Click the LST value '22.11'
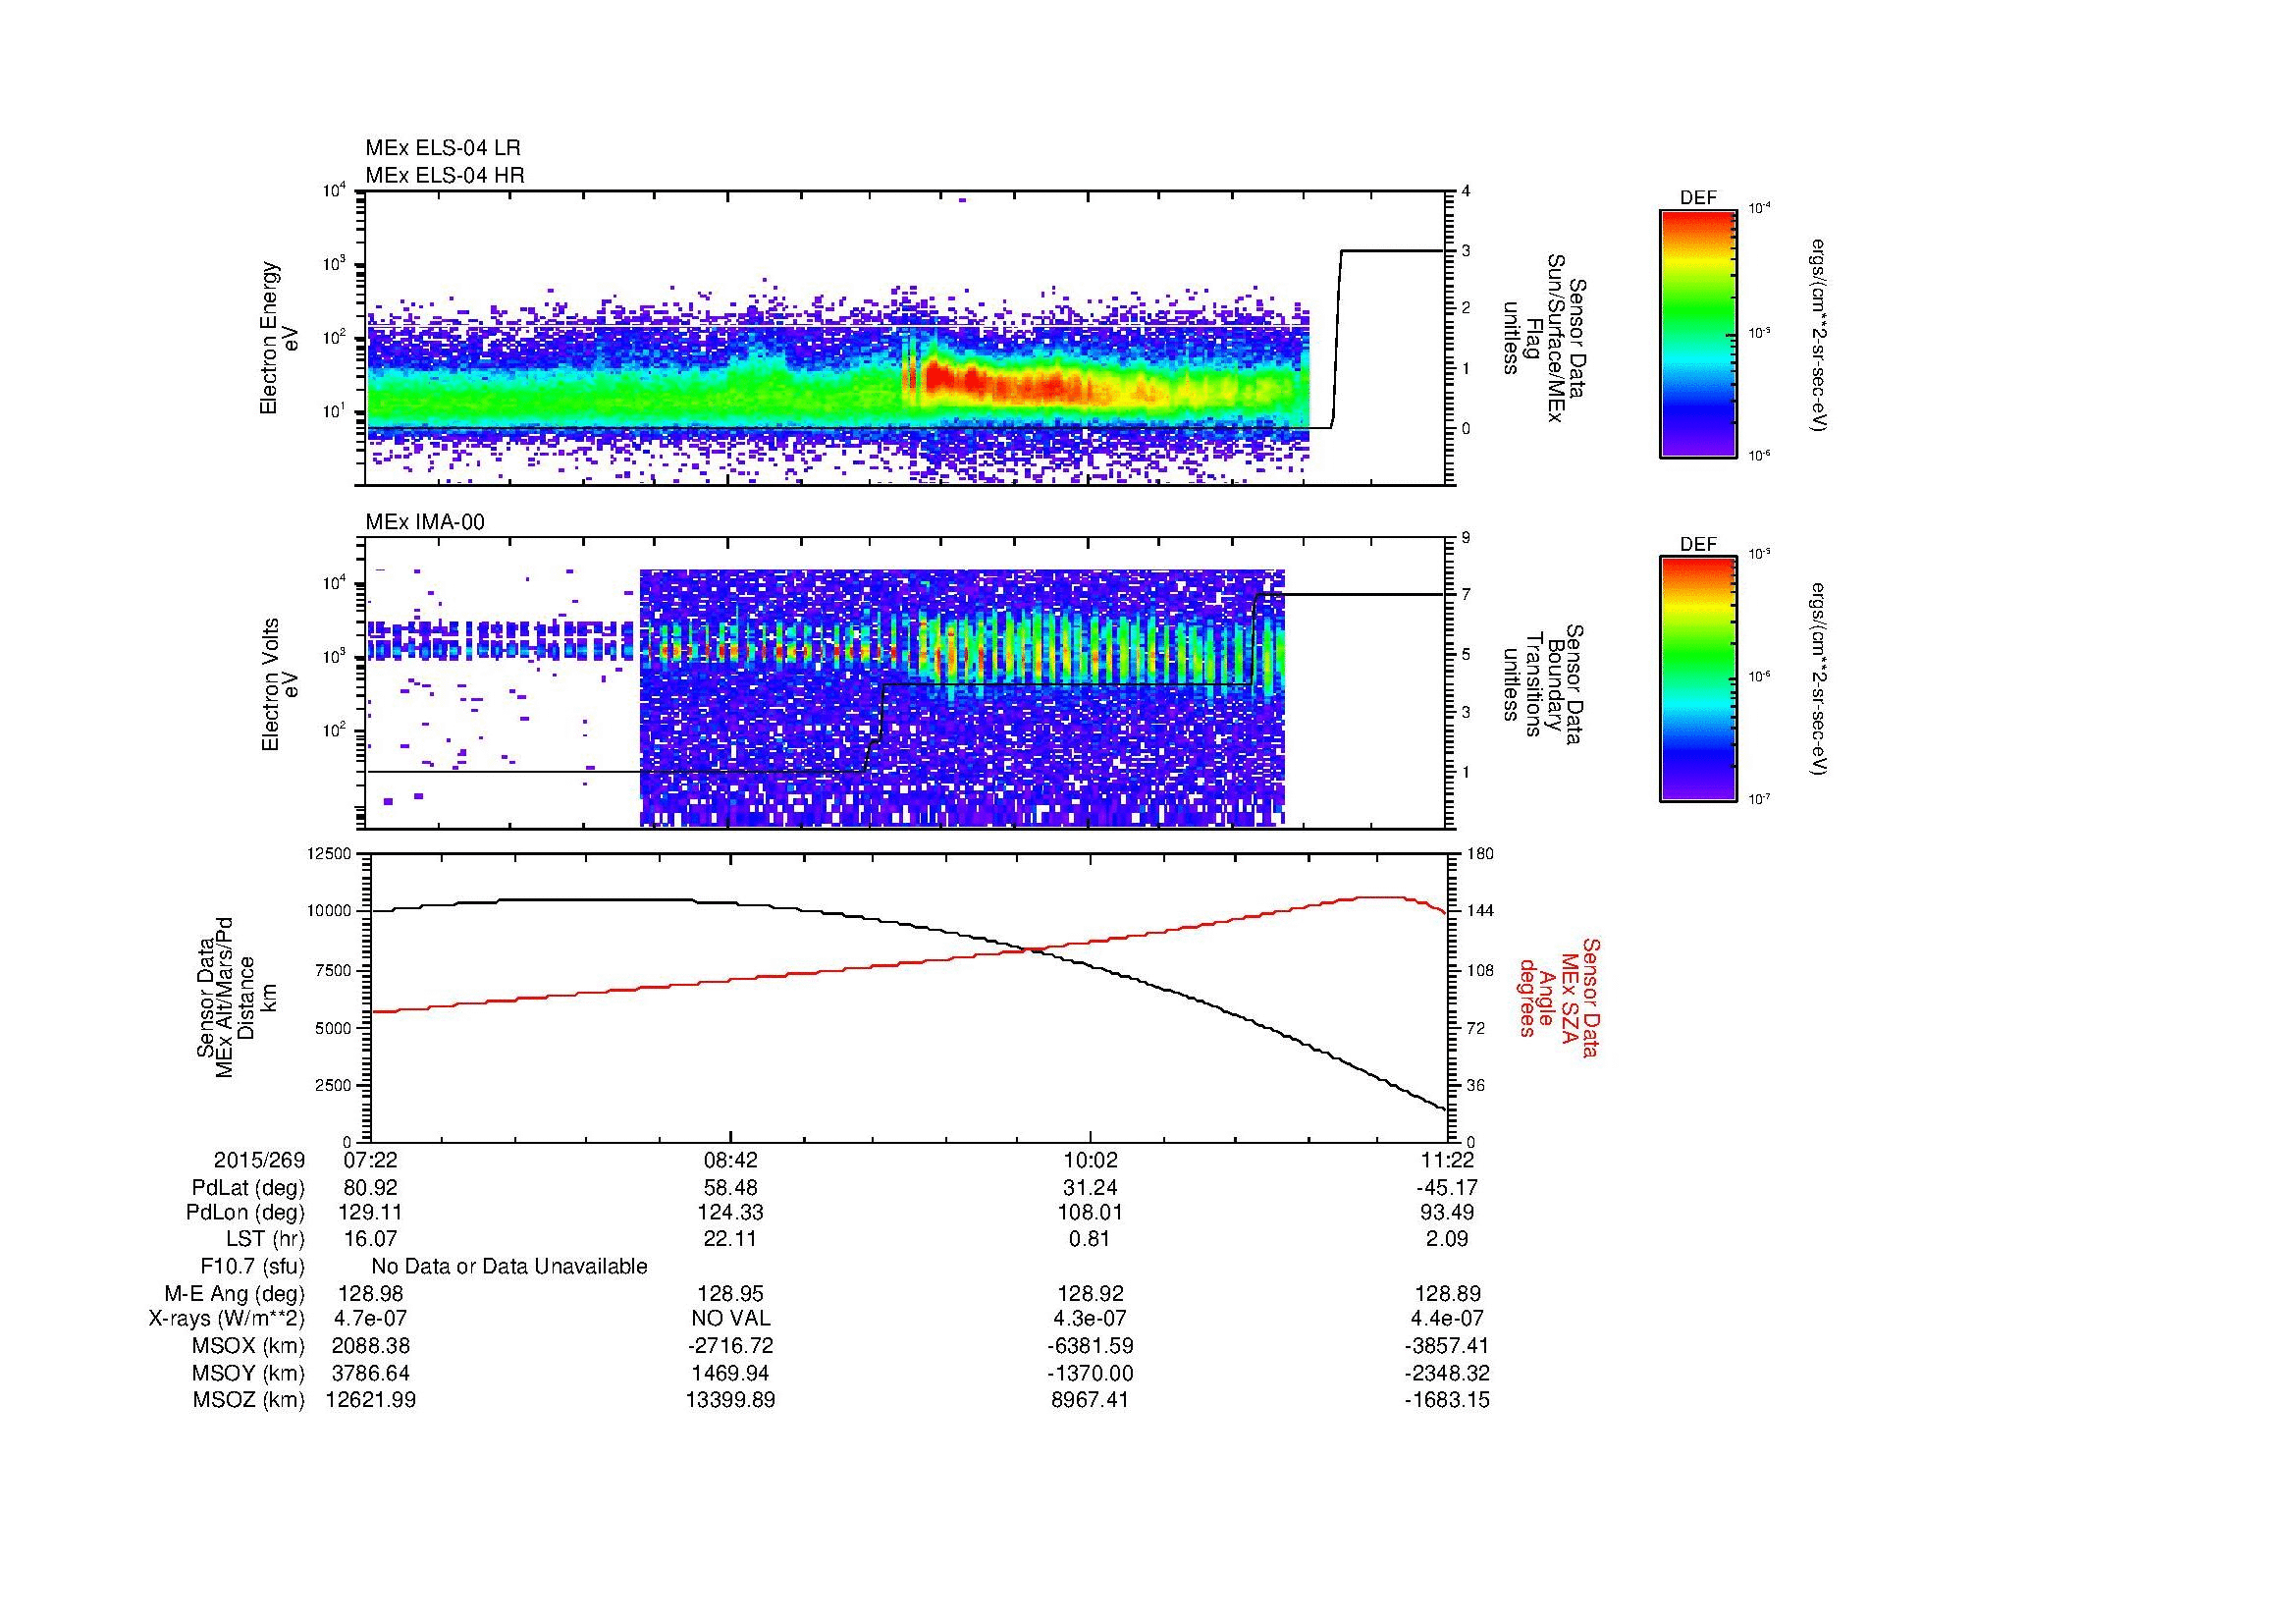2296x1623 pixels. 731,1239
